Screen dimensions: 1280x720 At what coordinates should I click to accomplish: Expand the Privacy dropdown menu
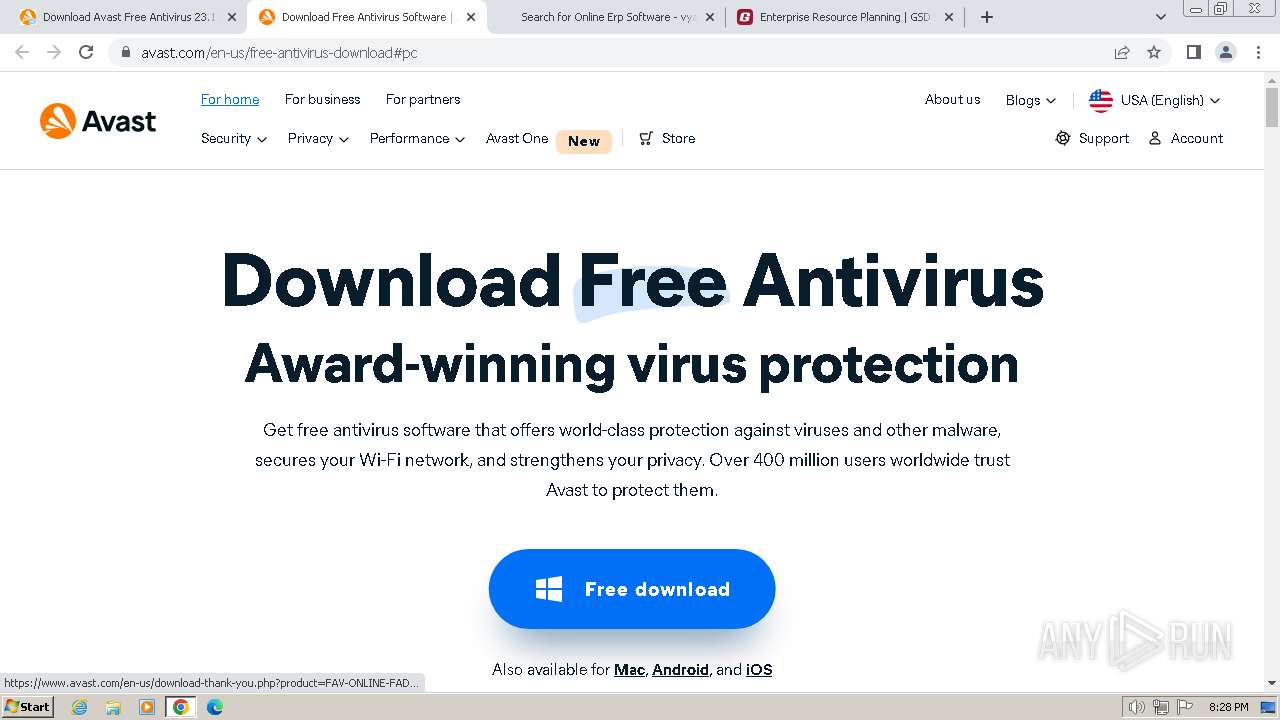pyautogui.click(x=318, y=138)
